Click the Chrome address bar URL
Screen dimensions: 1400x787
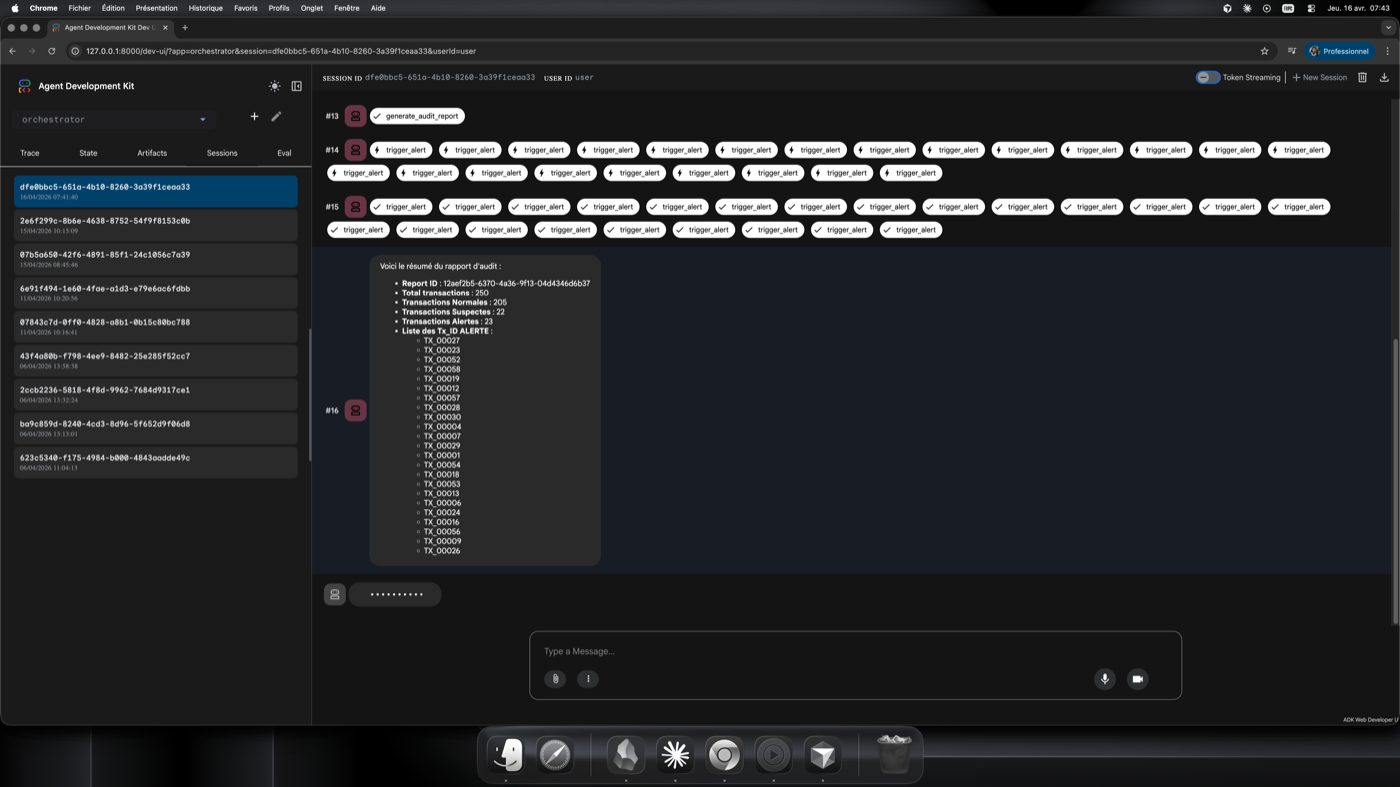(281, 51)
